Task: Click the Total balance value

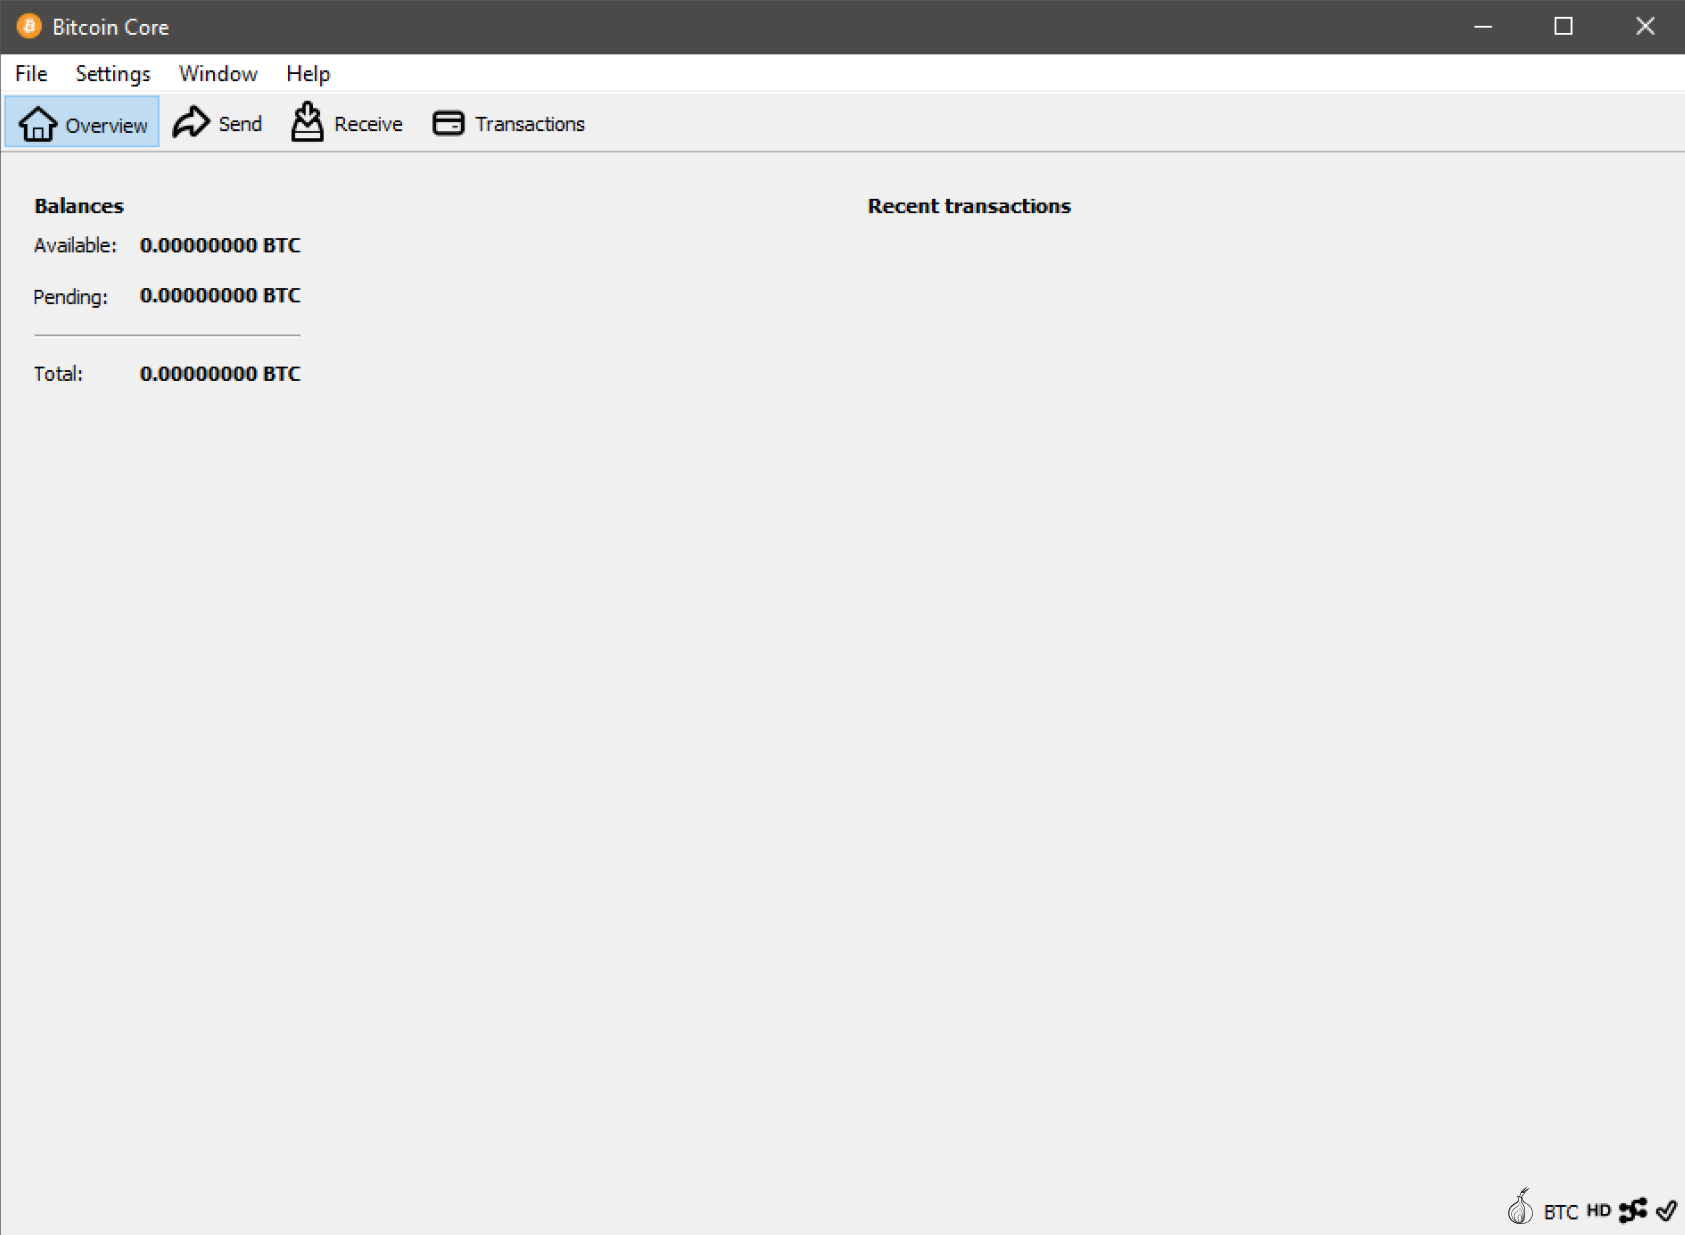Action: pos(220,373)
